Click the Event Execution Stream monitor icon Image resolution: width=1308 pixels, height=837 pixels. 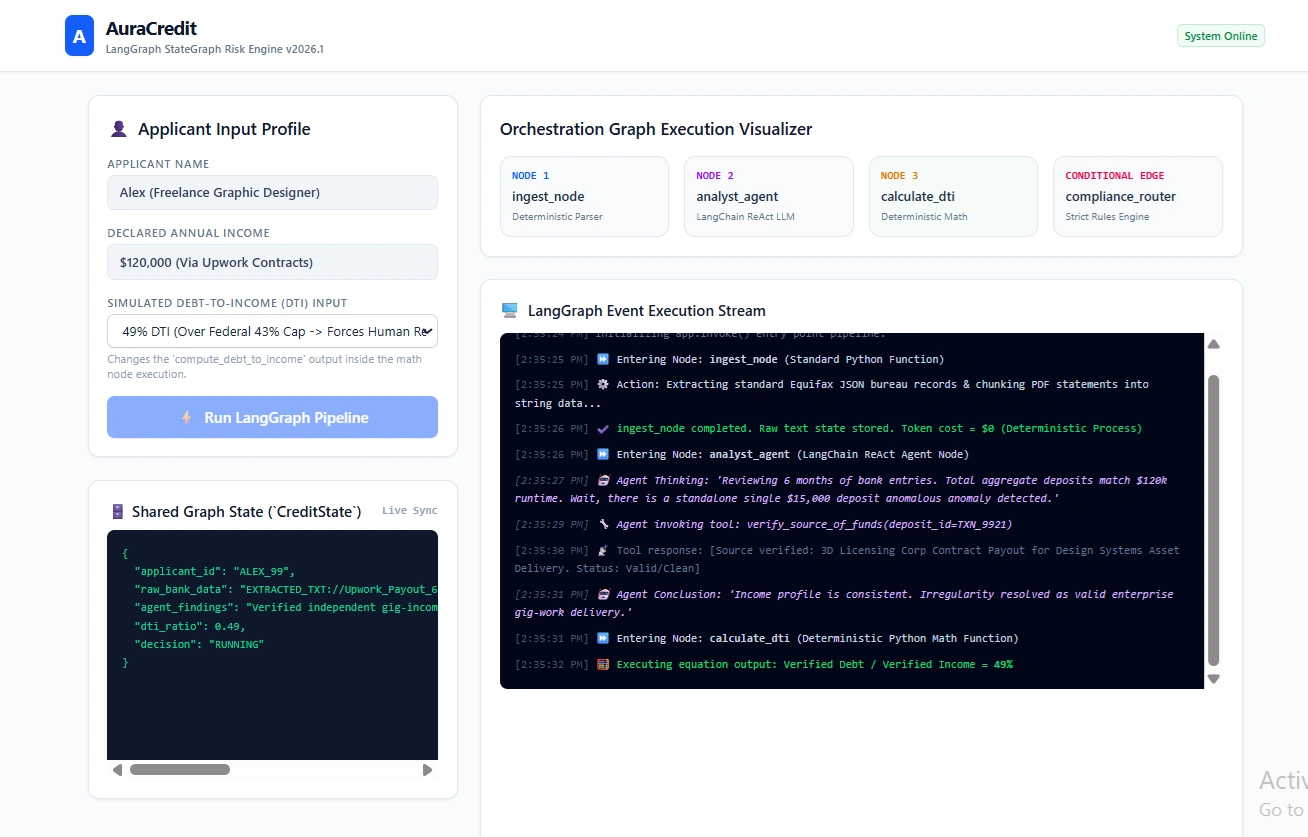click(509, 311)
